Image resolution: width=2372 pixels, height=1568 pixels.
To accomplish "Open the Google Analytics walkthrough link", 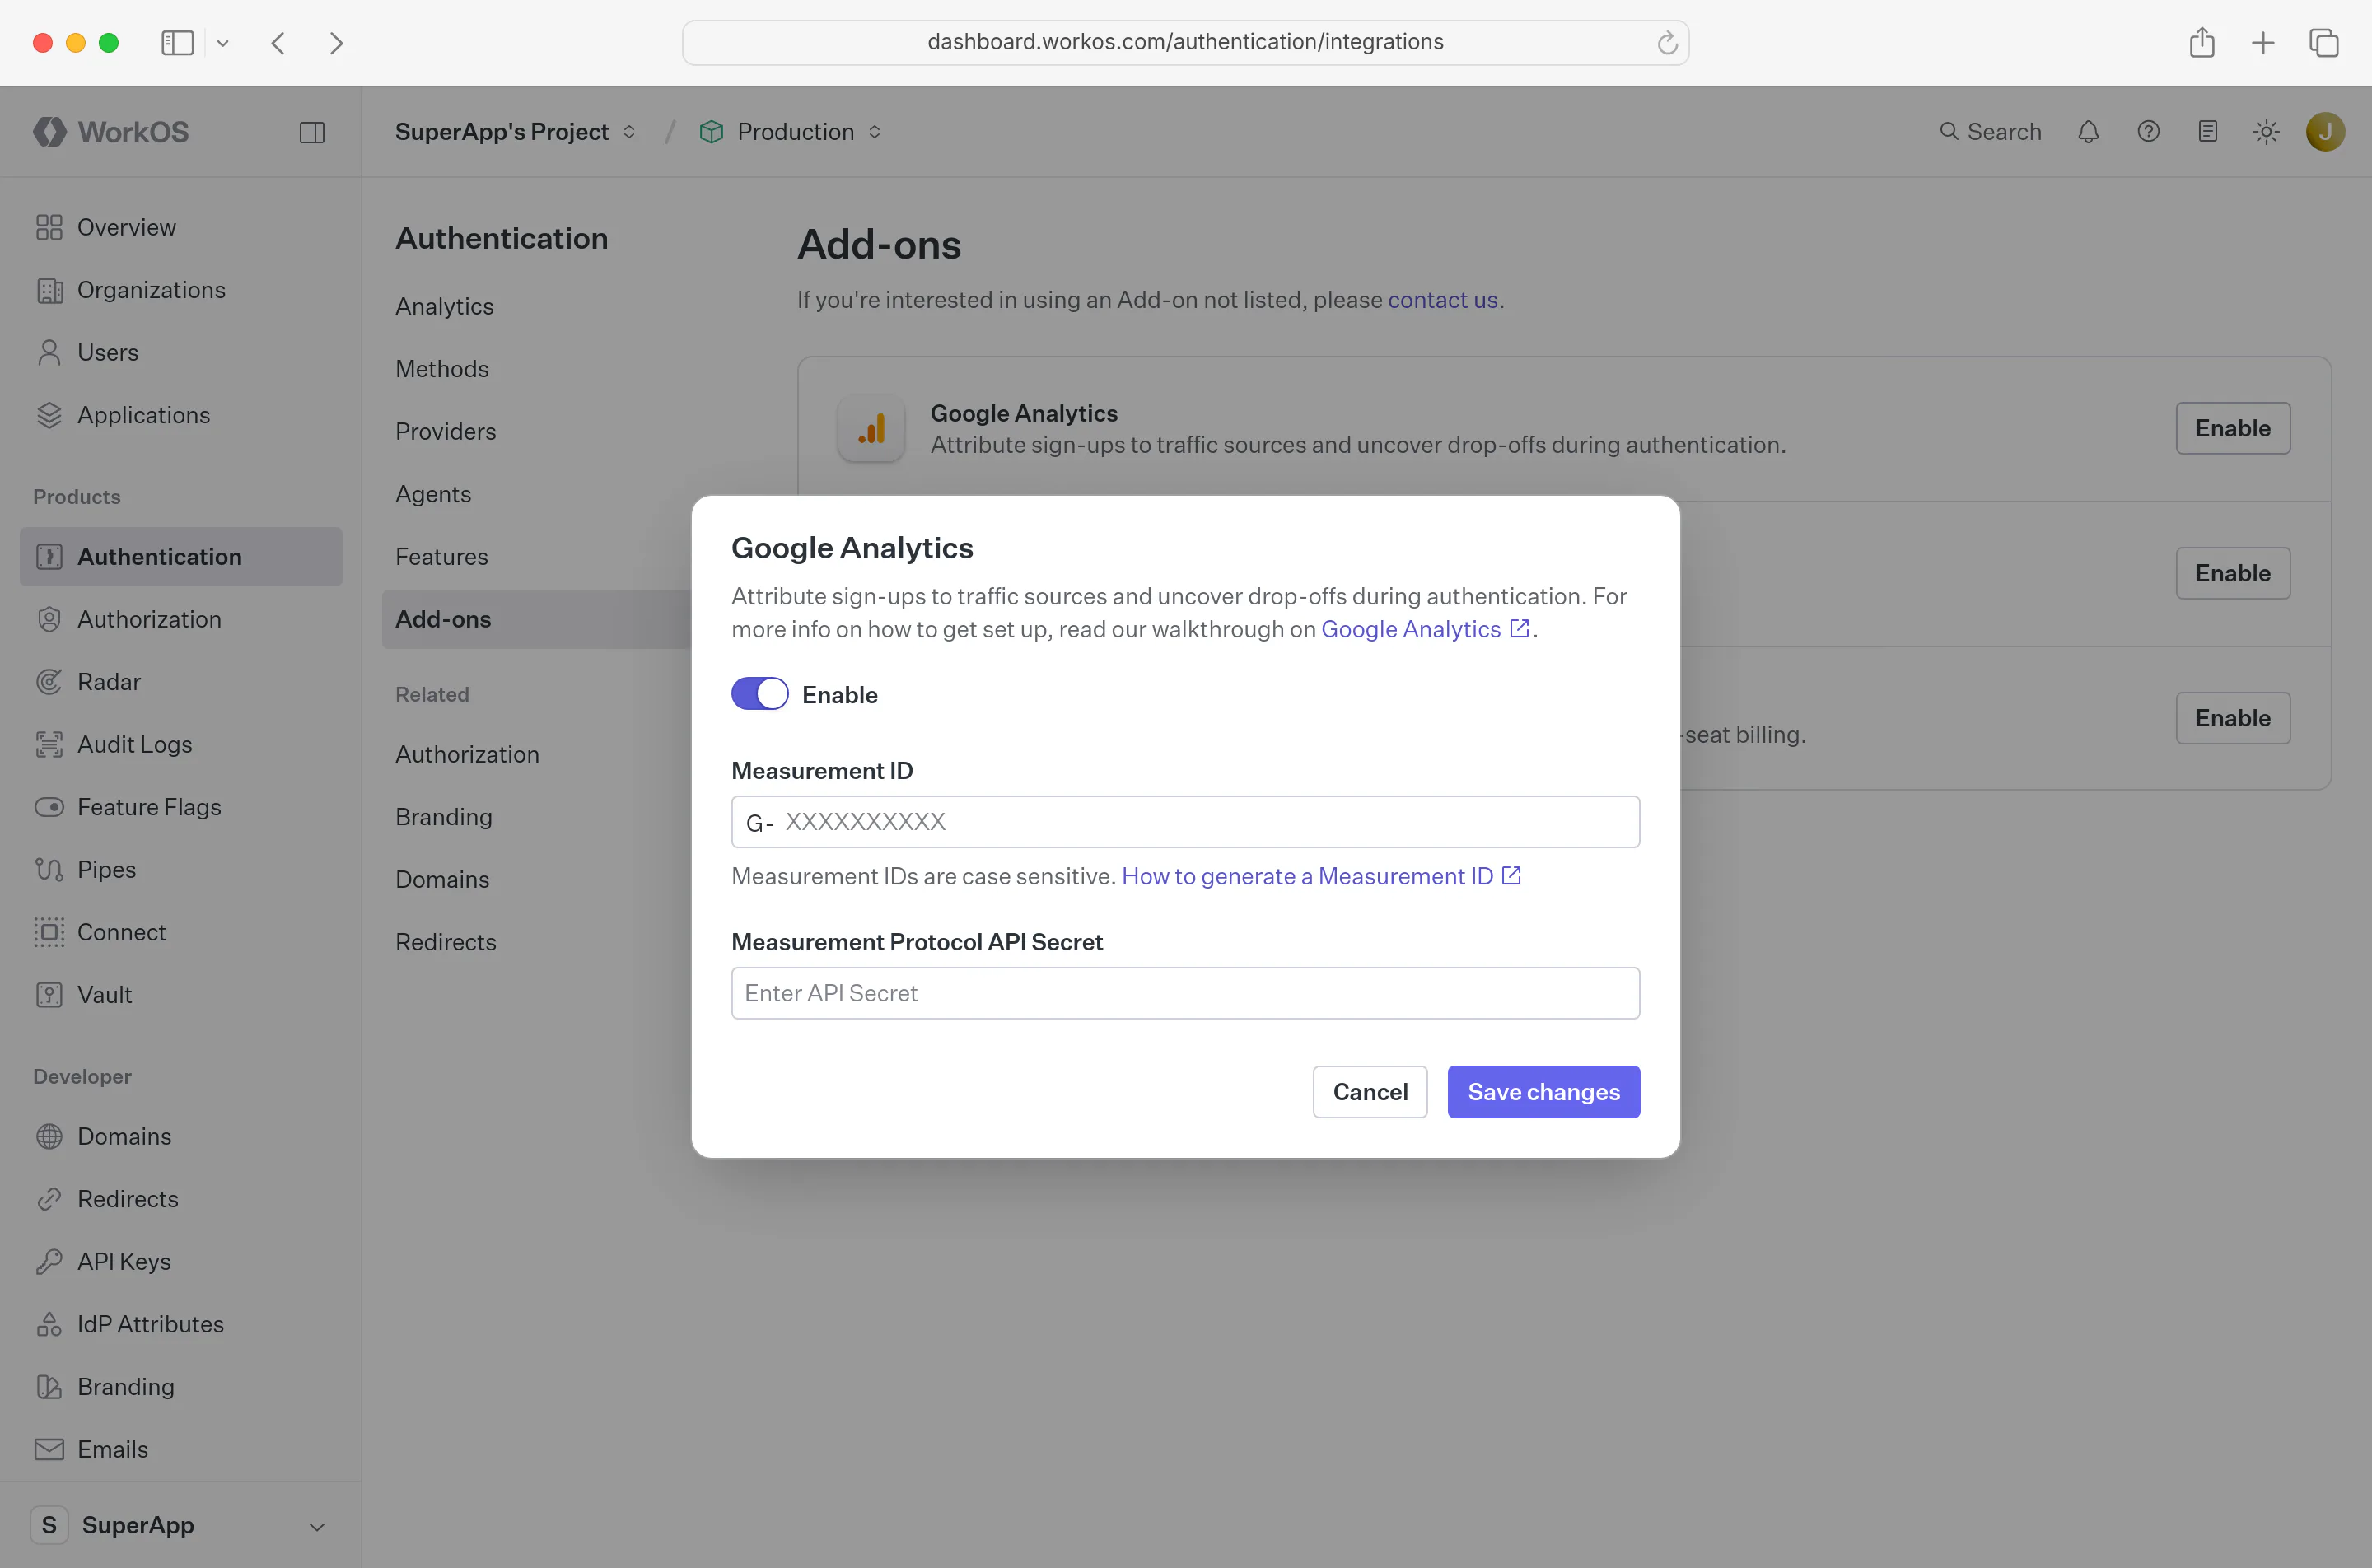I will 1424,629.
